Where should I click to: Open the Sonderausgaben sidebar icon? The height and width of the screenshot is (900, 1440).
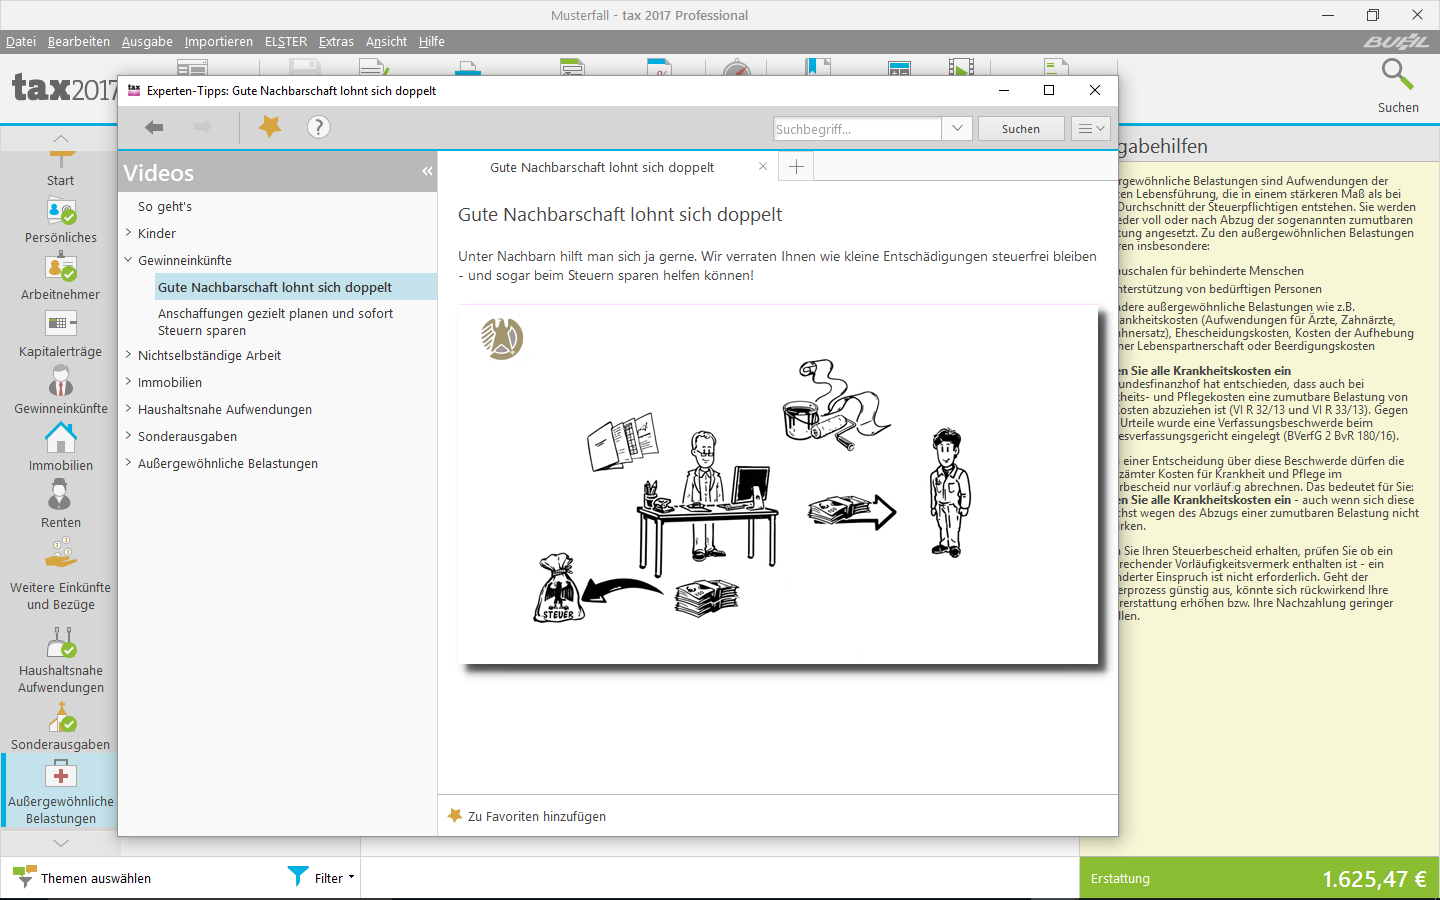61,716
